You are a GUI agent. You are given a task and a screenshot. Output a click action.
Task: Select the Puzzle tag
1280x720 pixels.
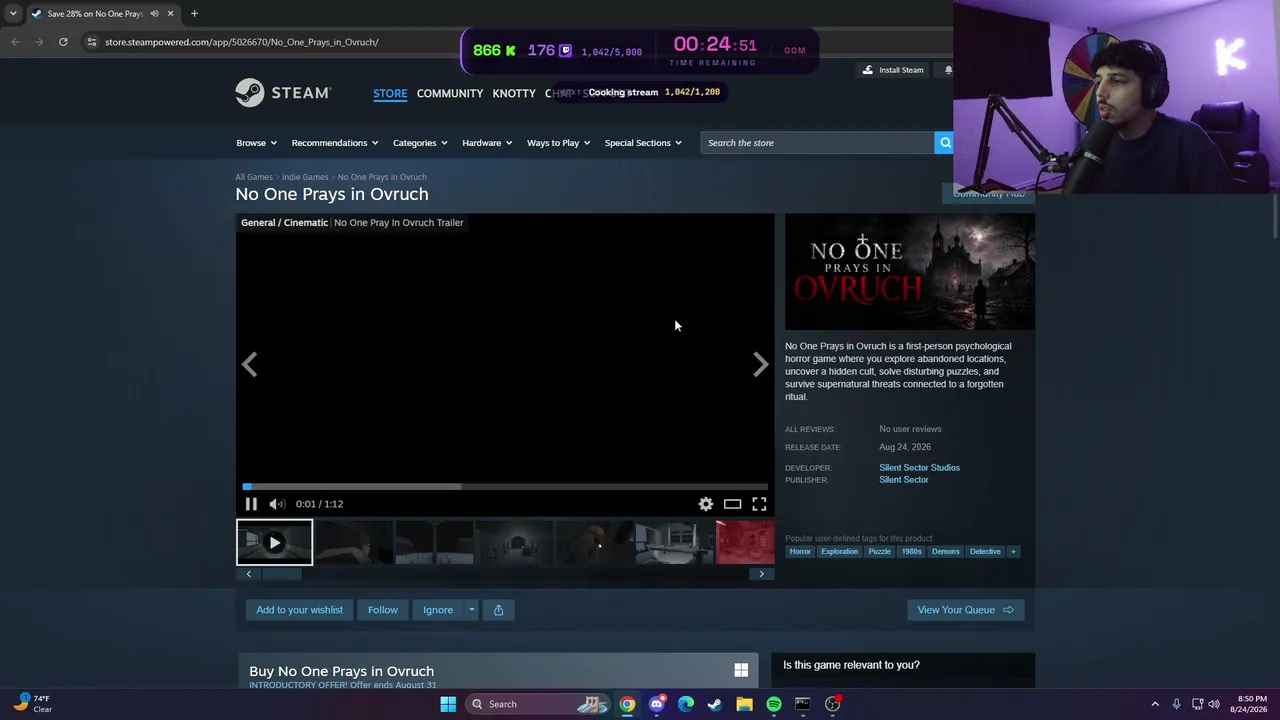[879, 551]
